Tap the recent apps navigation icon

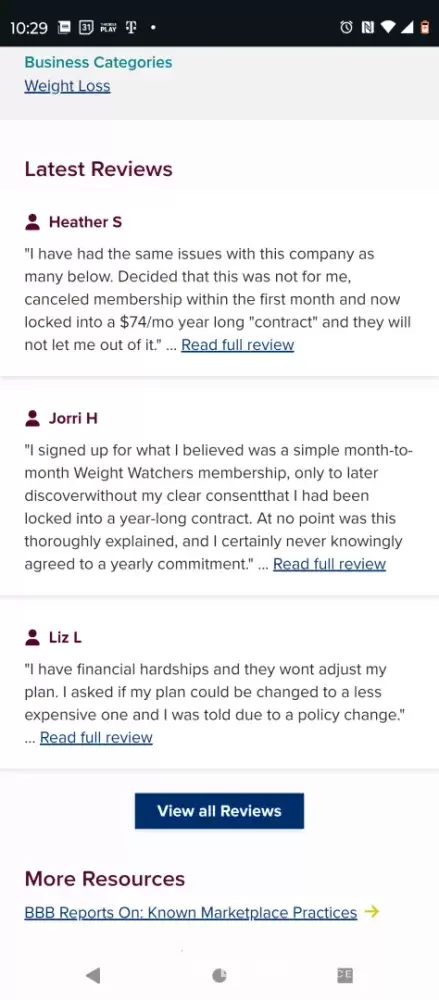(x=345, y=974)
